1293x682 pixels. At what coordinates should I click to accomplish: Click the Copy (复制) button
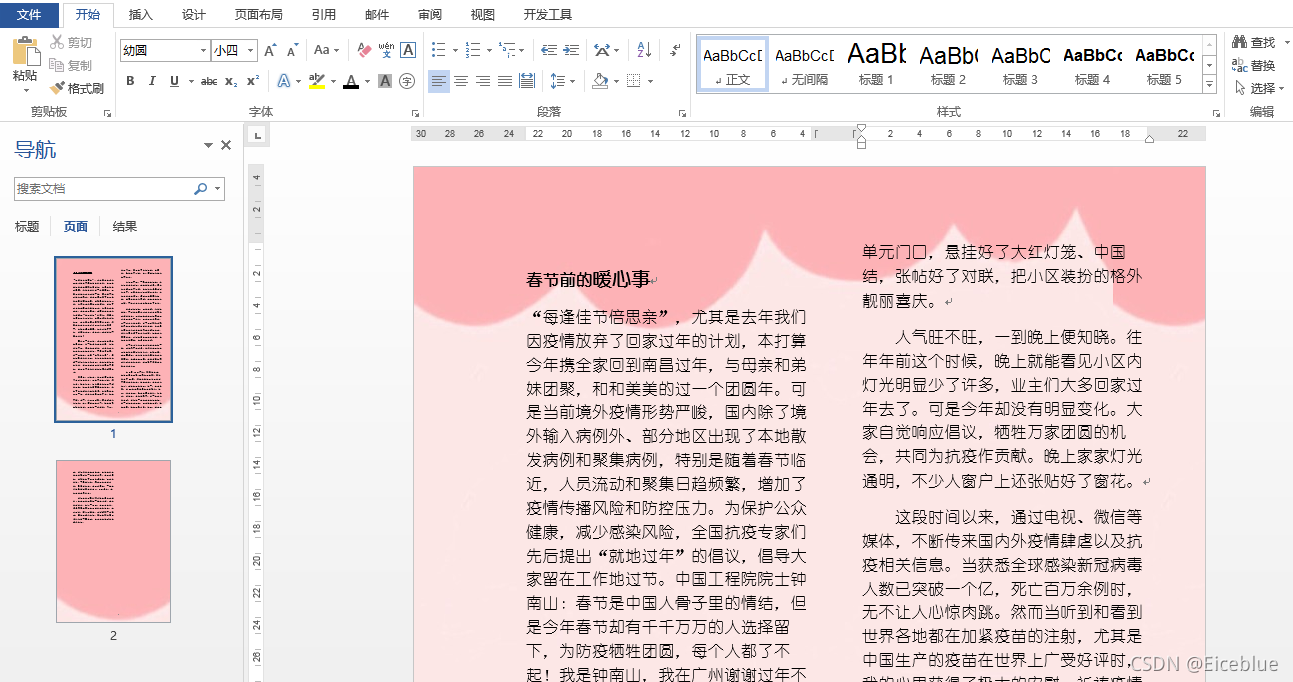71,65
